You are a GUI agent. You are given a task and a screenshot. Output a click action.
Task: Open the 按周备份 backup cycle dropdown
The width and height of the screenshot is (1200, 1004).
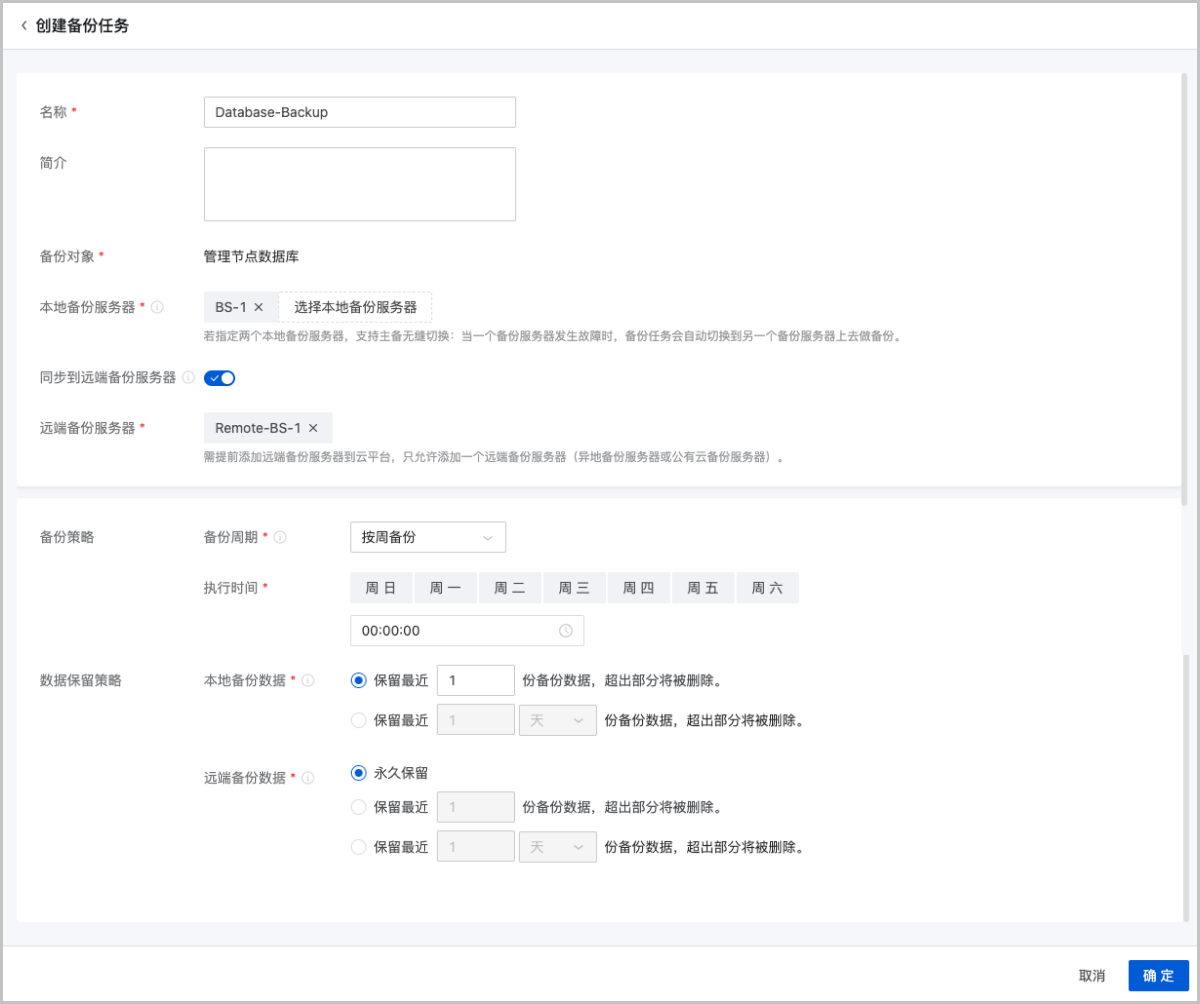pos(428,537)
